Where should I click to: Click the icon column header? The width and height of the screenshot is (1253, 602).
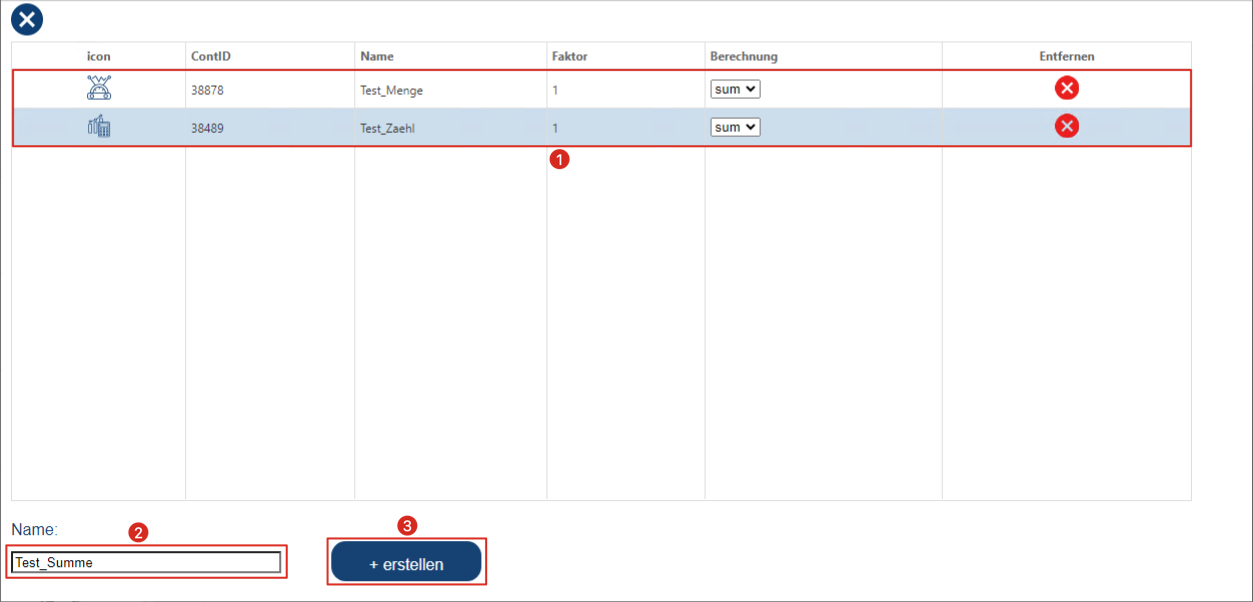(x=99, y=56)
